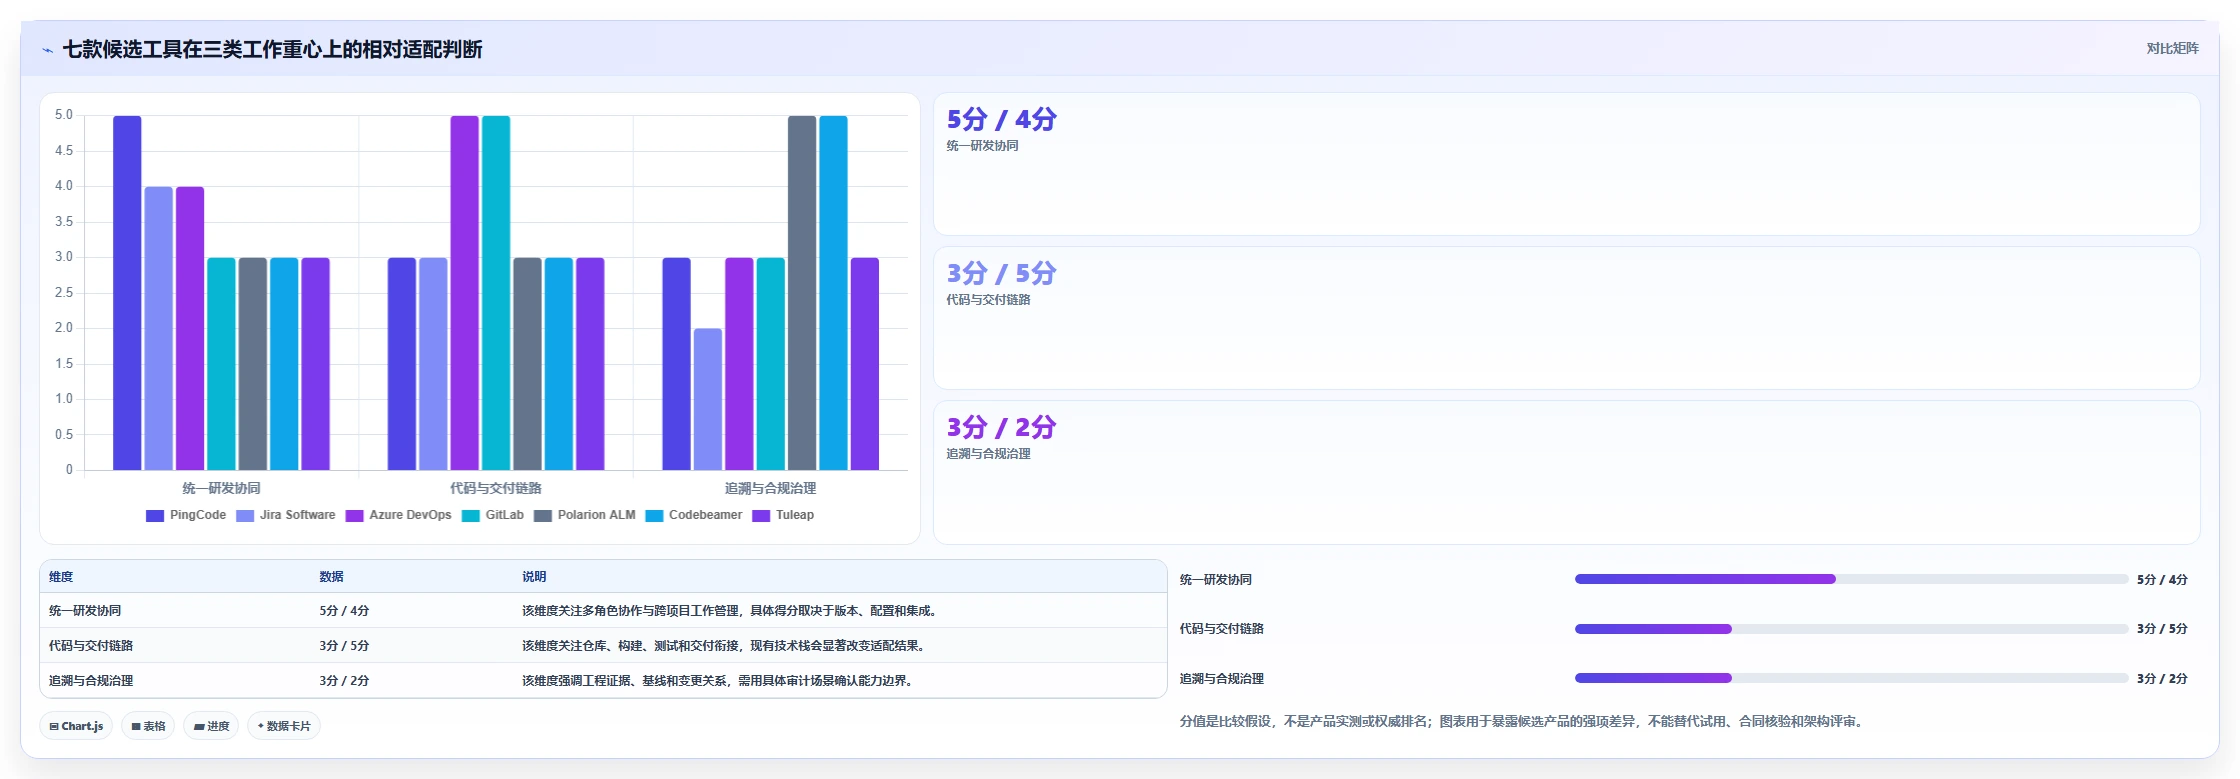Click the Codebeamer legend color box
Image resolution: width=2240 pixels, height=779 pixels.
point(655,516)
